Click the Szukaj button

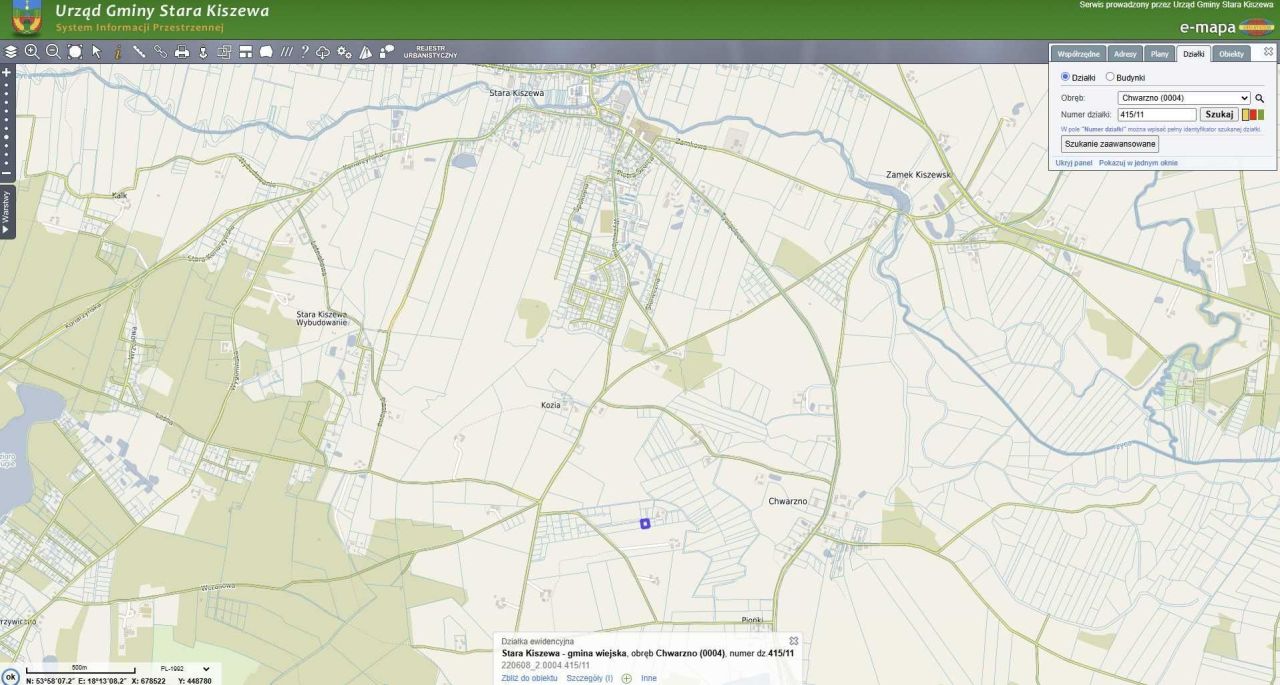1219,115
